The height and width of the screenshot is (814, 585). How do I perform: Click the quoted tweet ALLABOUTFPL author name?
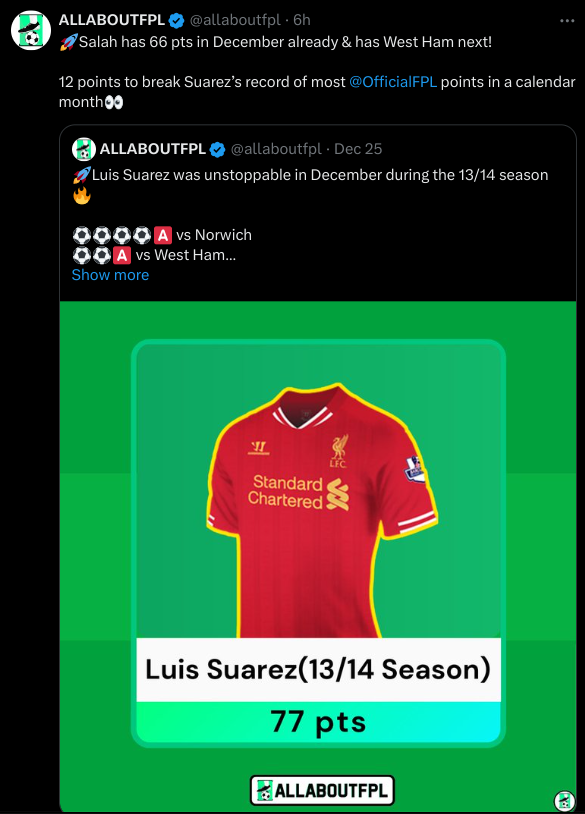pos(153,149)
